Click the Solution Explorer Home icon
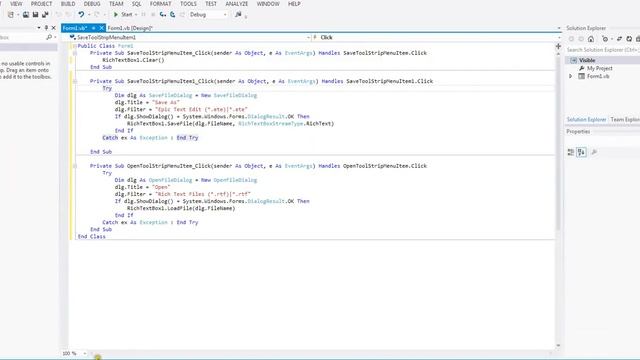 591,39
